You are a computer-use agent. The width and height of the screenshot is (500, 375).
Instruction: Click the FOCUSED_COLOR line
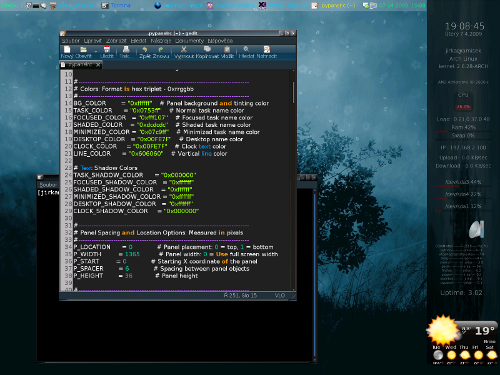coord(163,118)
